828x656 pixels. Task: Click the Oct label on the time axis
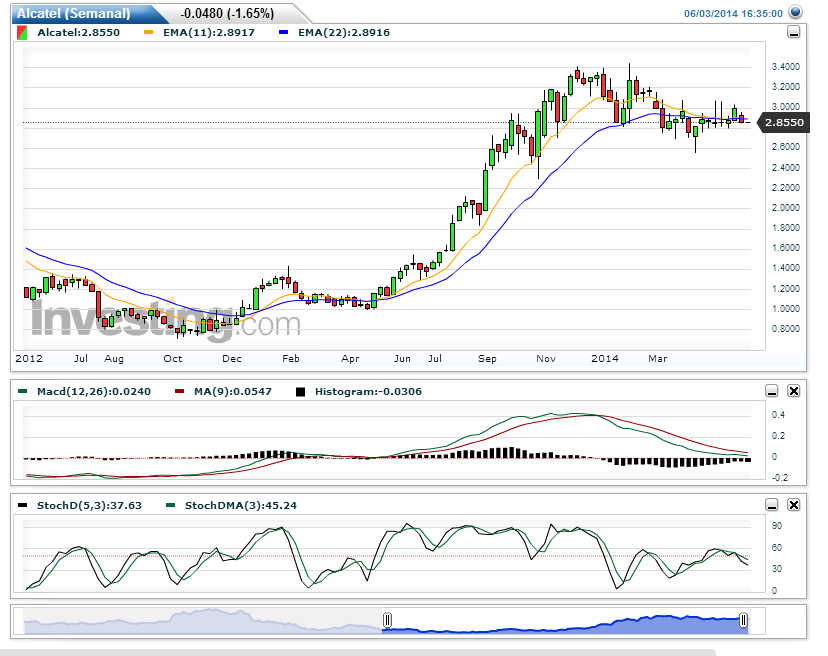(x=173, y=359)
